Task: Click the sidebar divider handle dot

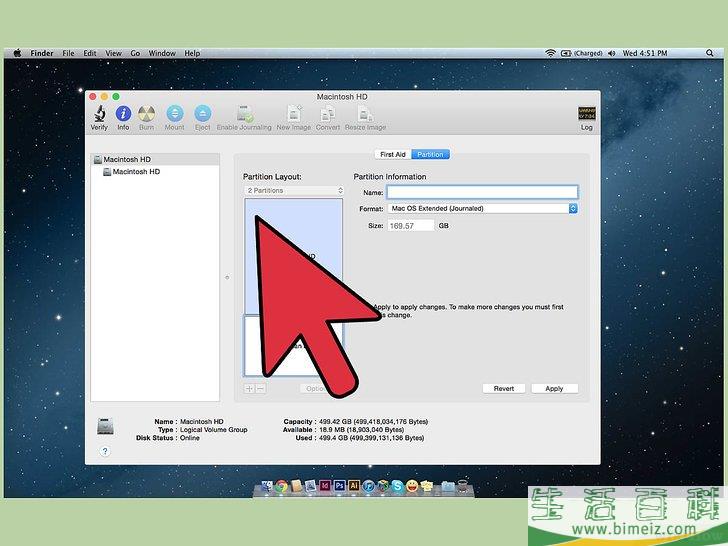Action: 227,277
